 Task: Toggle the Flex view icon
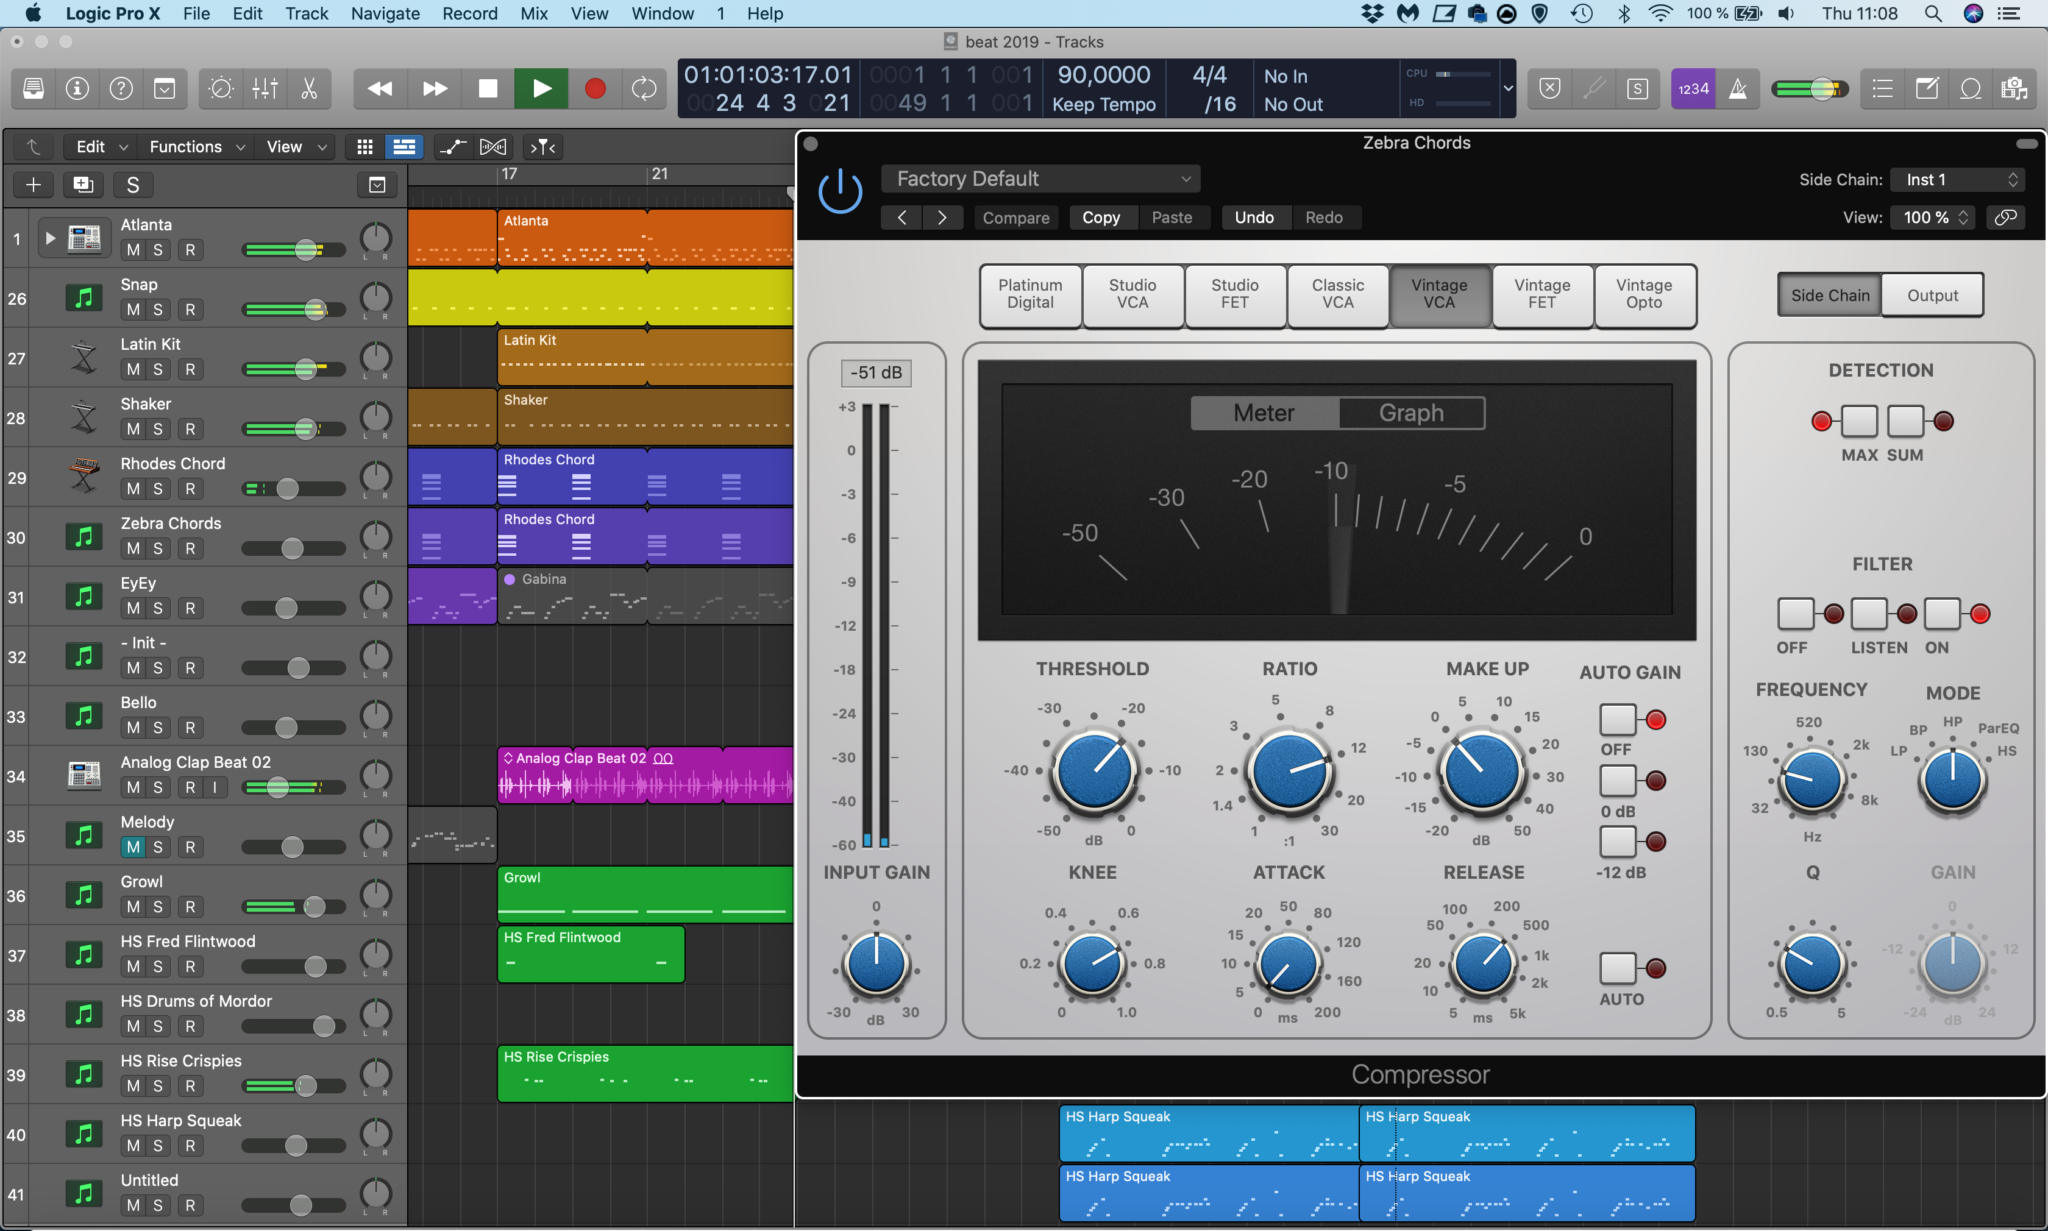pos(493,147)
